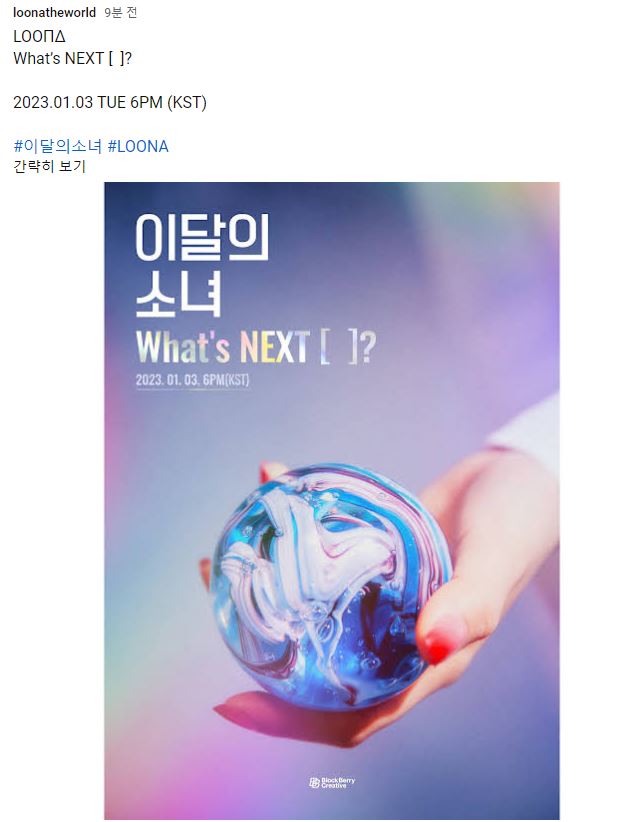623x822 pixels.
Task: Click the BlockBerry Creative logo icon on poster
Action: click(314, 783)
